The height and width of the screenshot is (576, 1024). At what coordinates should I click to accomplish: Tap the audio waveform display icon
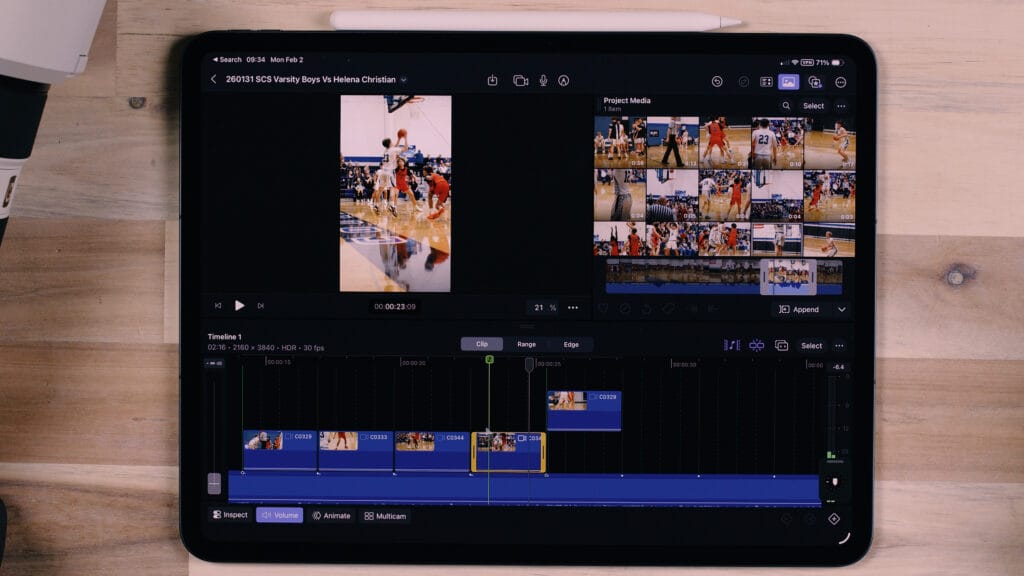(x=731, y=345)
